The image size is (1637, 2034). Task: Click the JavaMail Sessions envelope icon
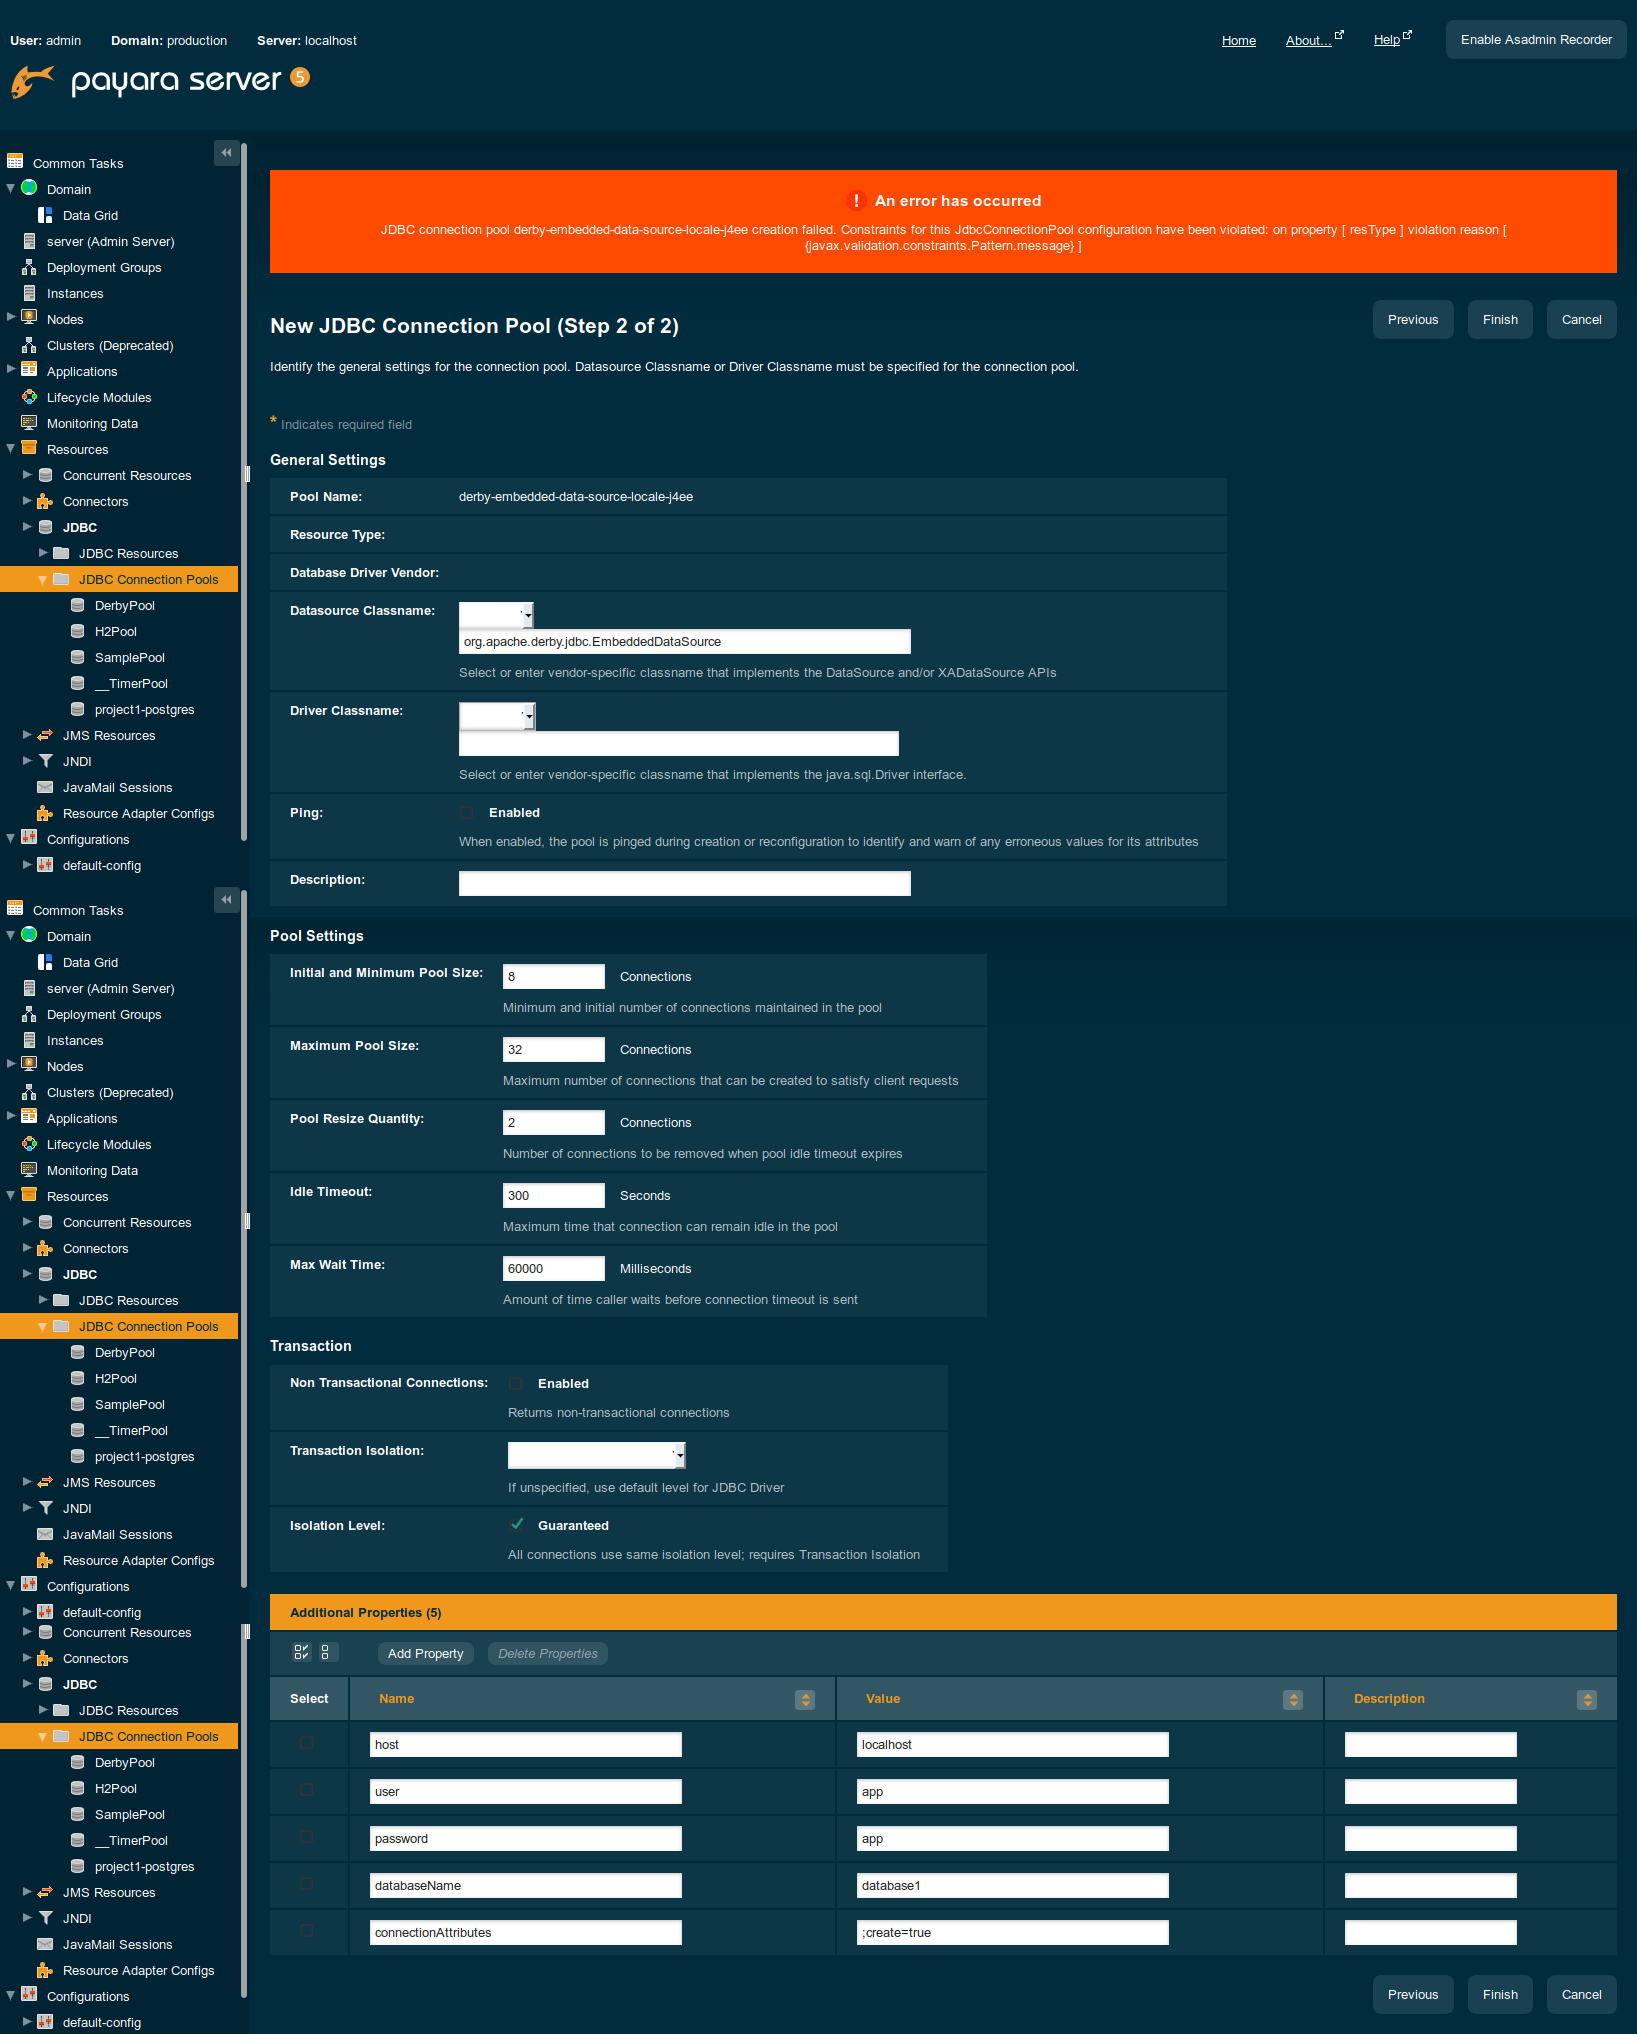tap(45, 787)
